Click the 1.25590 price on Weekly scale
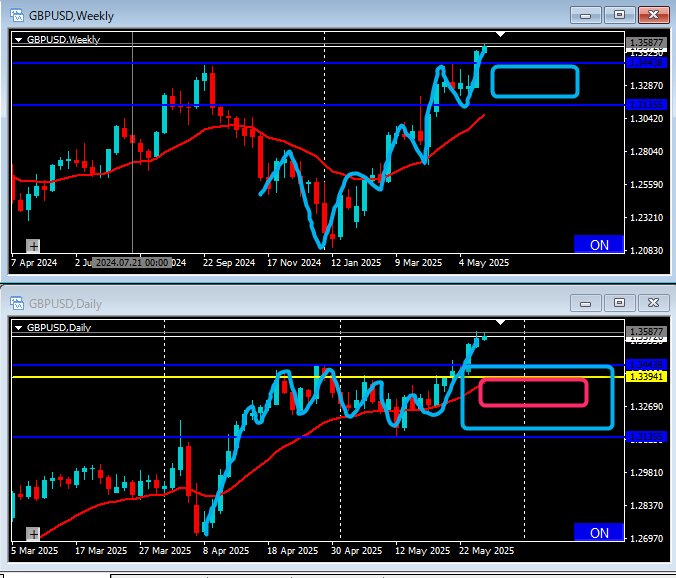 [x=646, y=184]
